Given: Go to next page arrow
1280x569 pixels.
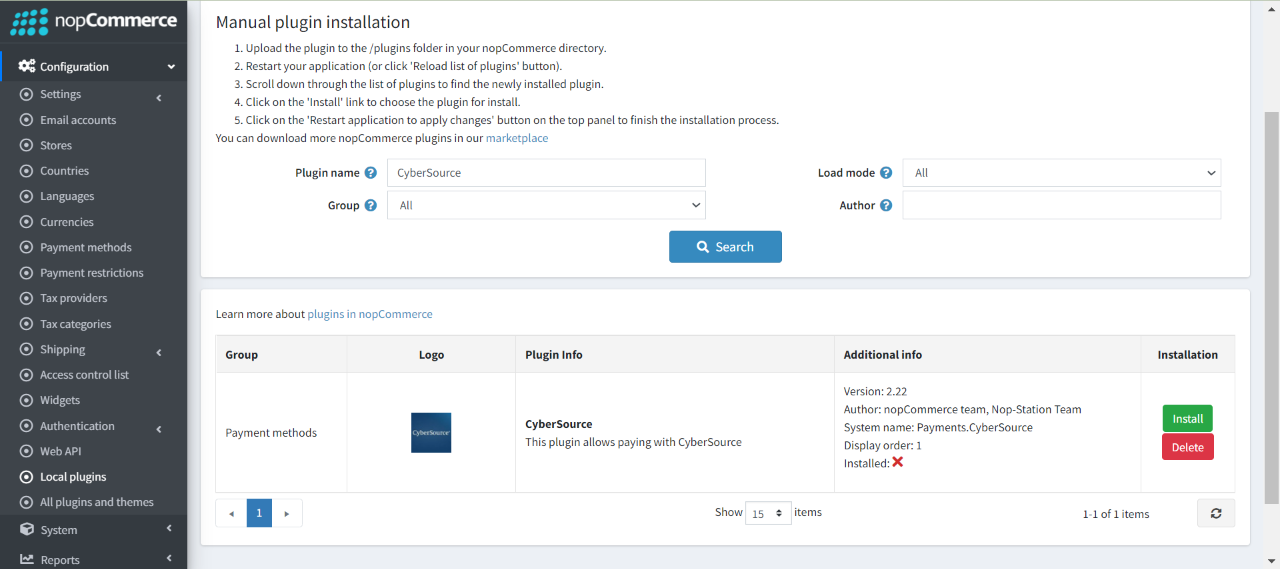Looking at the screenshot, I should coord(287,513).
